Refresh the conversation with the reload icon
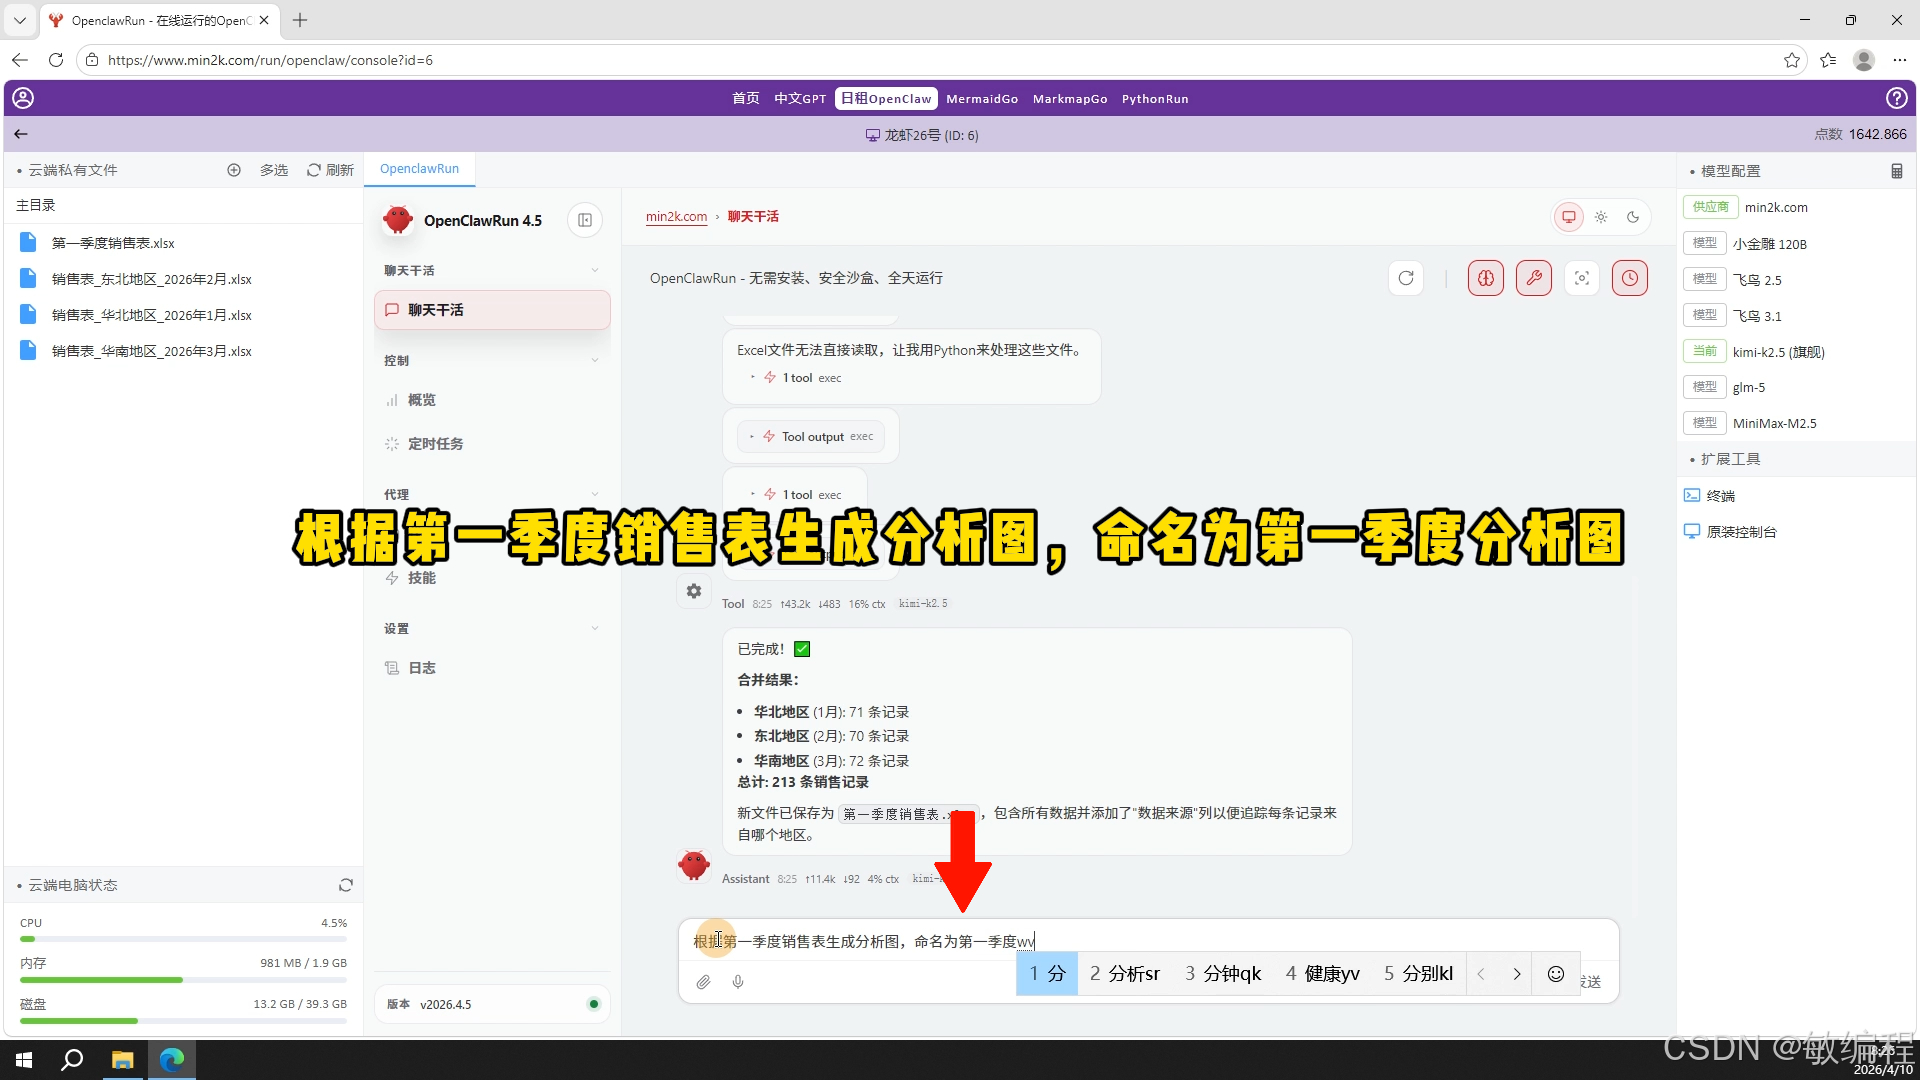 tap(1406, 278)
